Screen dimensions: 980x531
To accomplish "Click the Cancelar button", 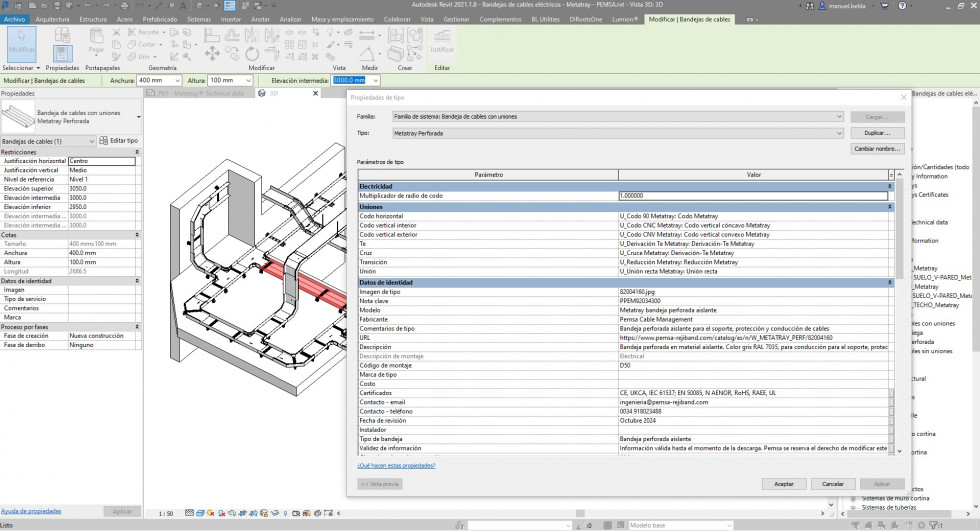I will (832, 484).
